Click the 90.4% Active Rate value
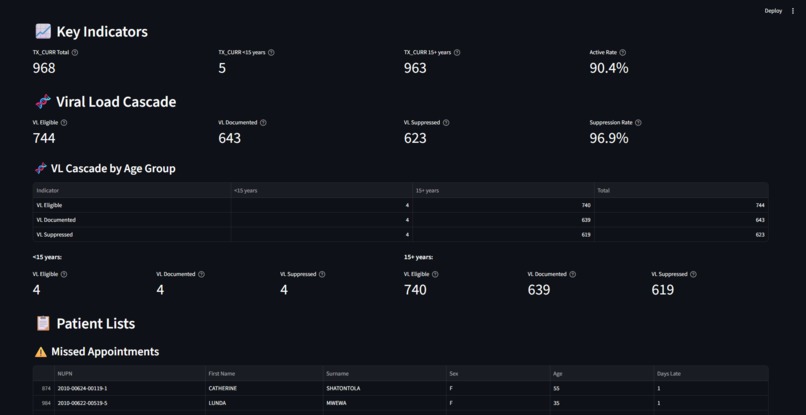The image size is (806, 415). tap(609, 68)
